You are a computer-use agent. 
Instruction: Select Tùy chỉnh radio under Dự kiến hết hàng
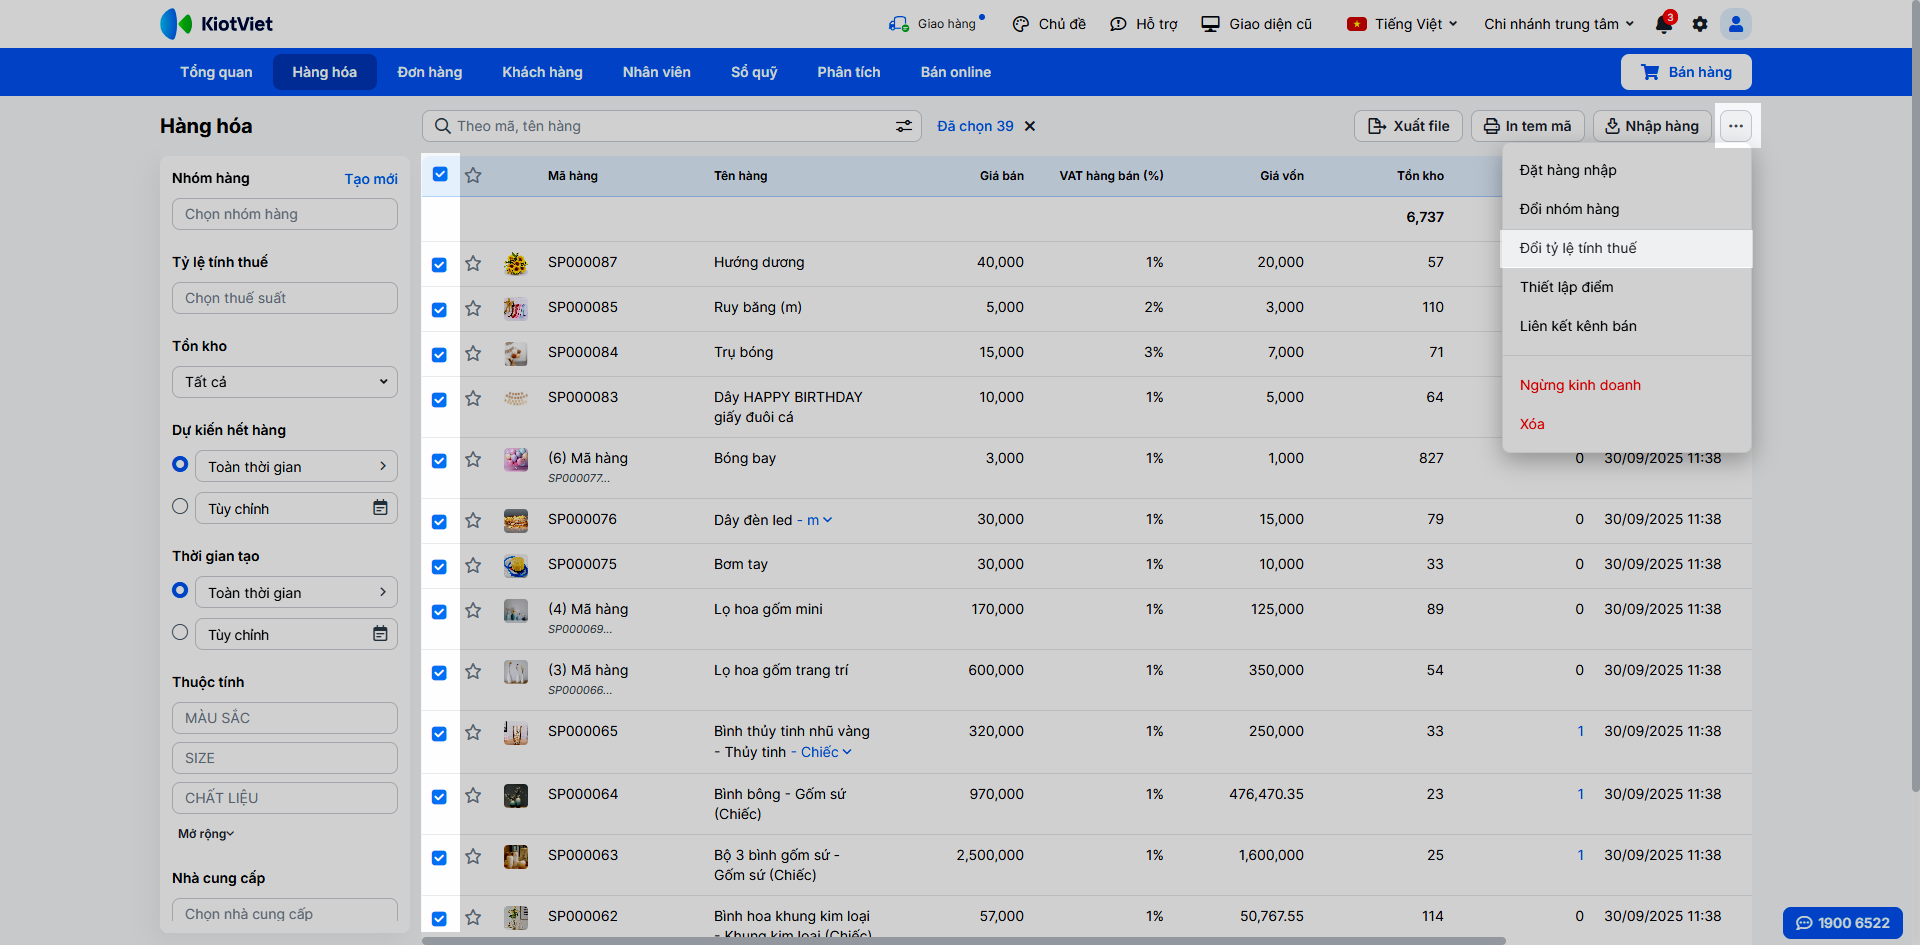[x=180, y=507]
